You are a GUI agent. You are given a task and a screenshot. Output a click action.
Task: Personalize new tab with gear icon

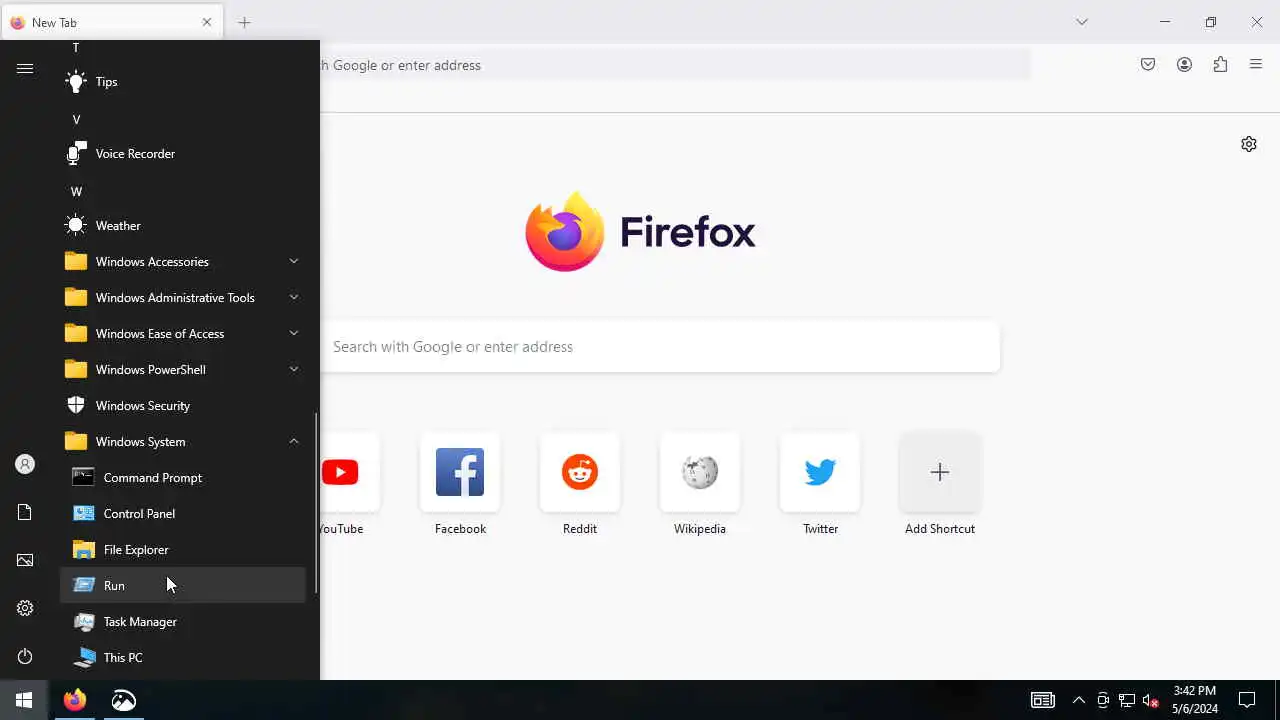[1249, 144]
